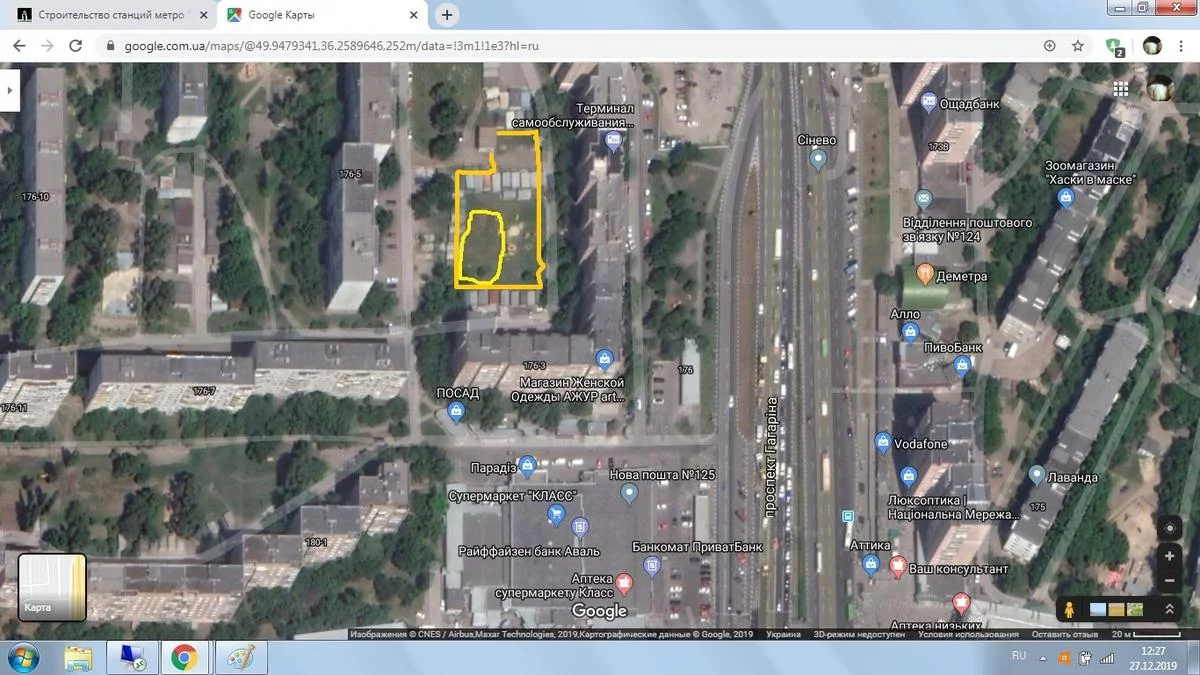Click the Деметра restaurant pin
1200x675 pixels.
[925, 275]
